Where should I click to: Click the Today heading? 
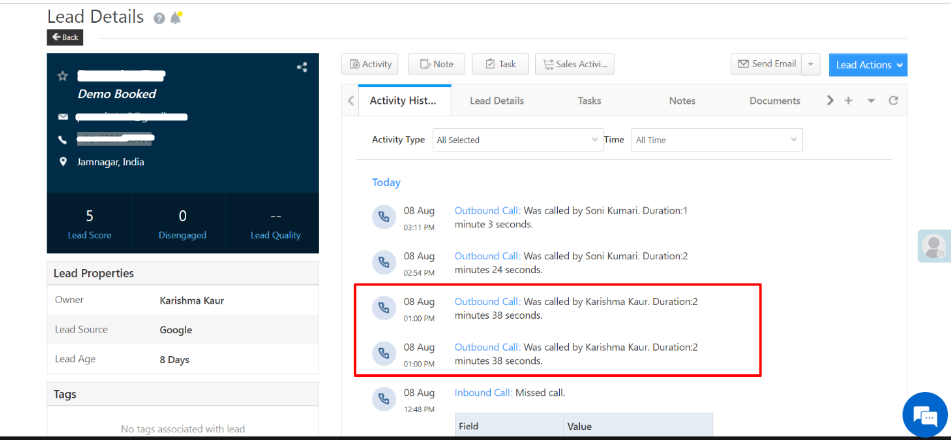point(386,182)
